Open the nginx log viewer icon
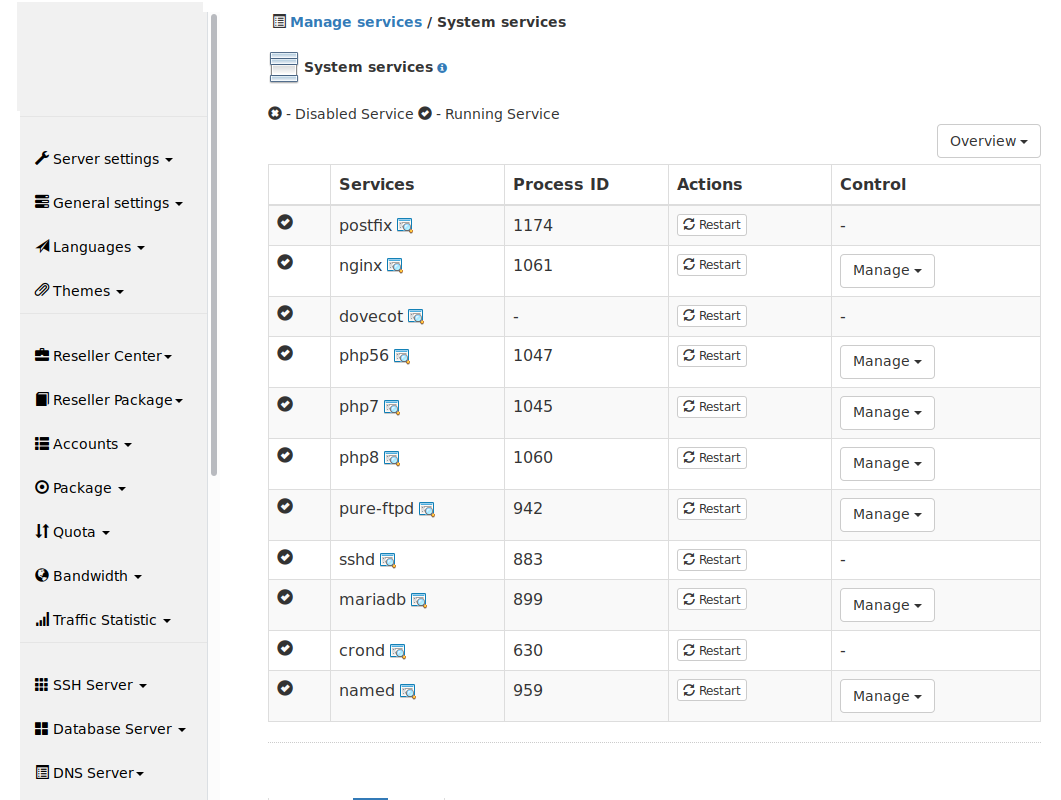The image size is (1061, 800). [394, 265]
